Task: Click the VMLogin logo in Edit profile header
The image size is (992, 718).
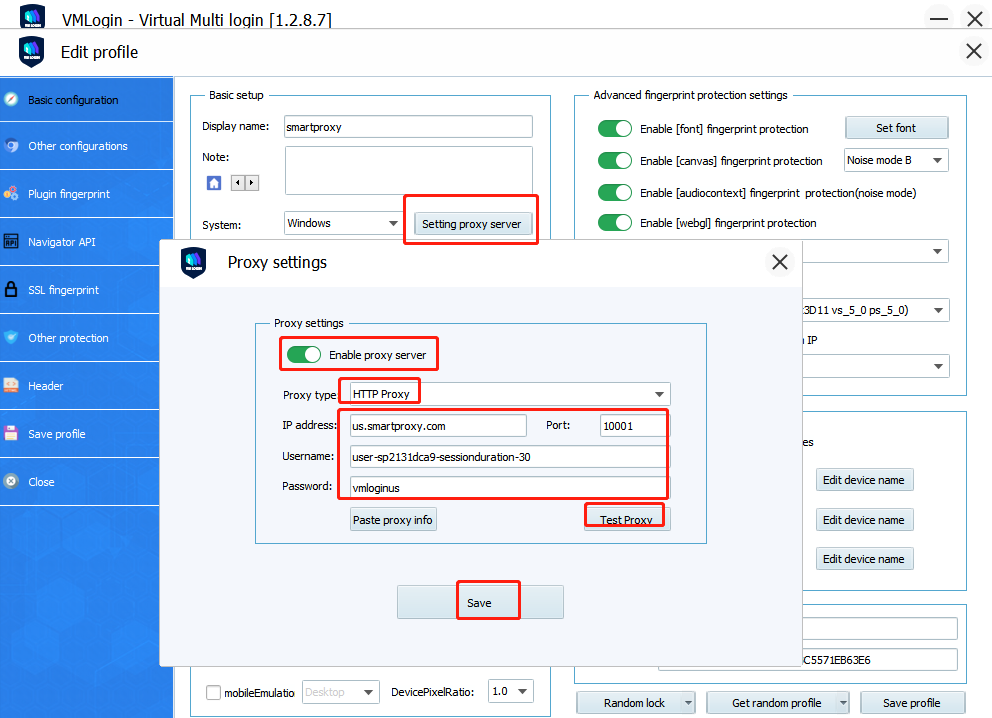Action: coord(32,52)
